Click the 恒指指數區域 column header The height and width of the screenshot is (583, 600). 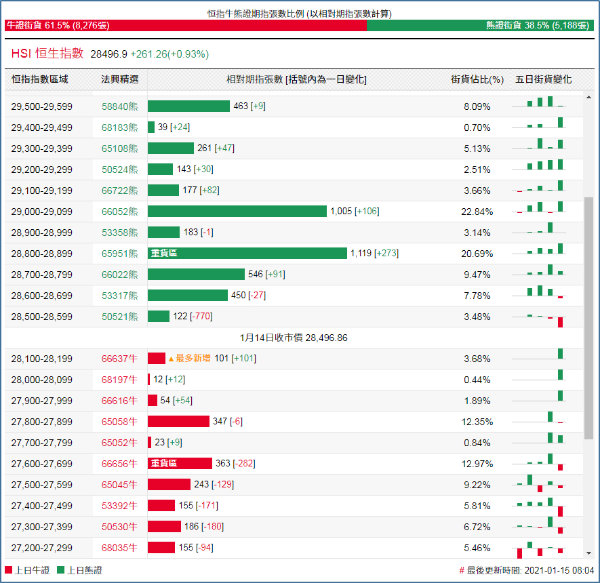[40, 79]
